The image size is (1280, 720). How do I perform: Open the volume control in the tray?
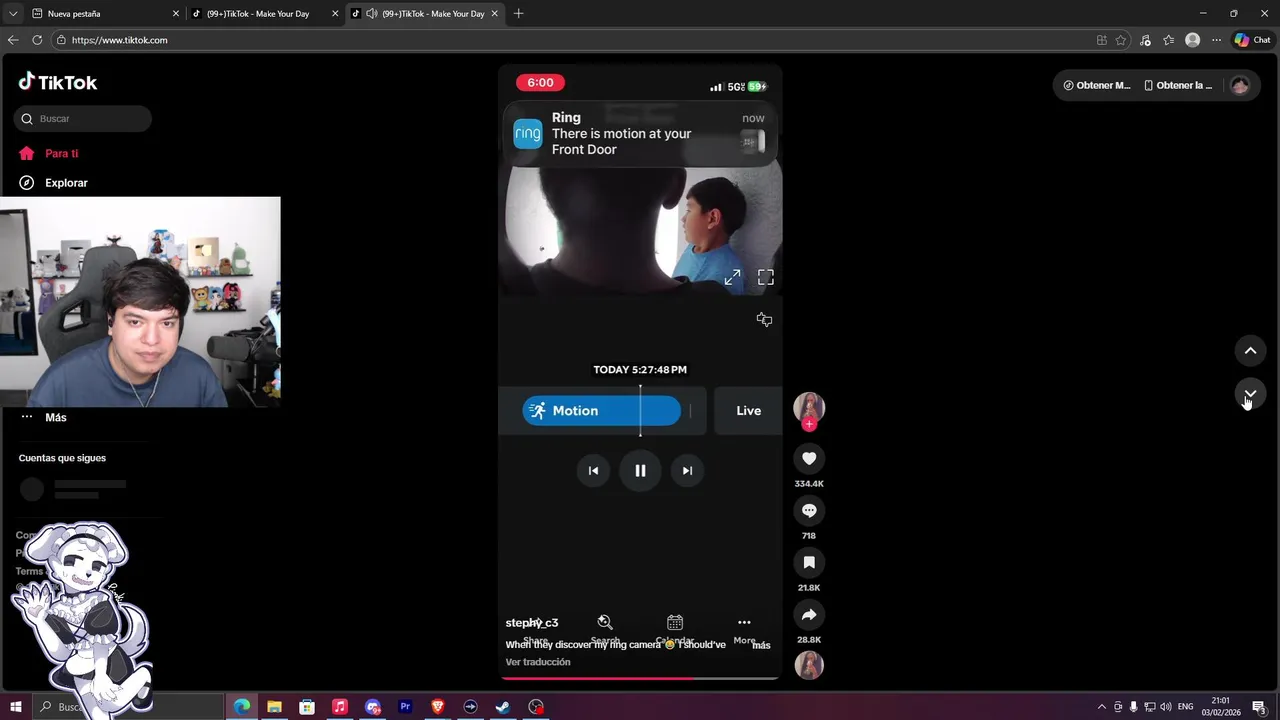click(1166, 707)
